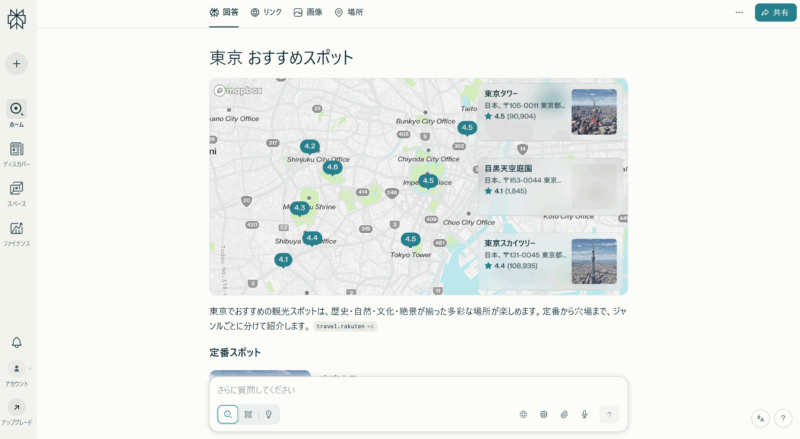Switch to the Labs mode toggle

tap(248, 414)
